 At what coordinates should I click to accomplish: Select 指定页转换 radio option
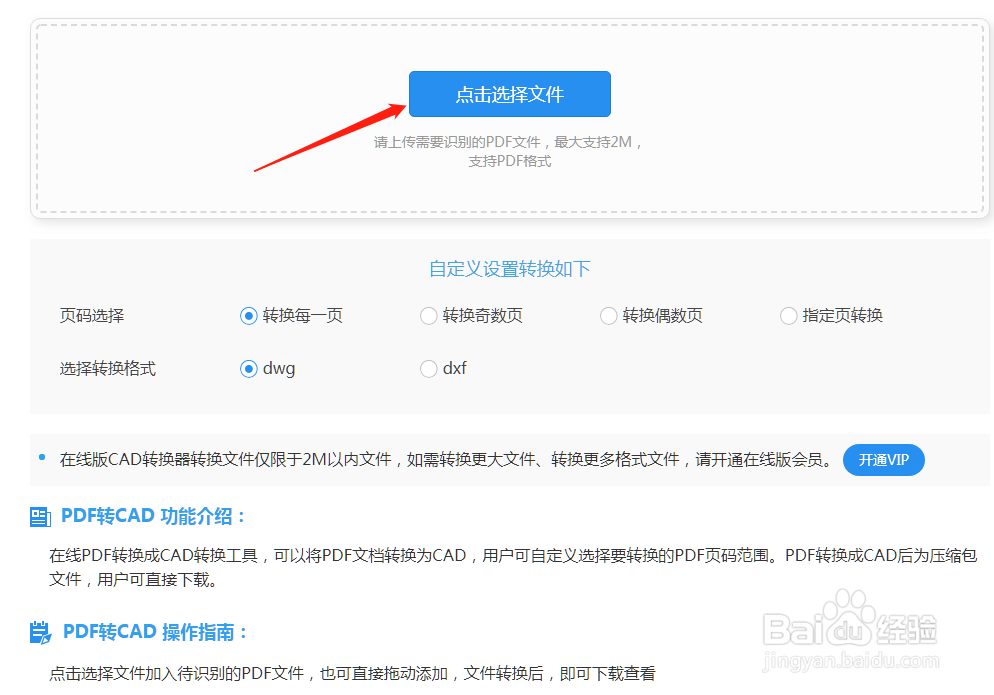point(832,315)
